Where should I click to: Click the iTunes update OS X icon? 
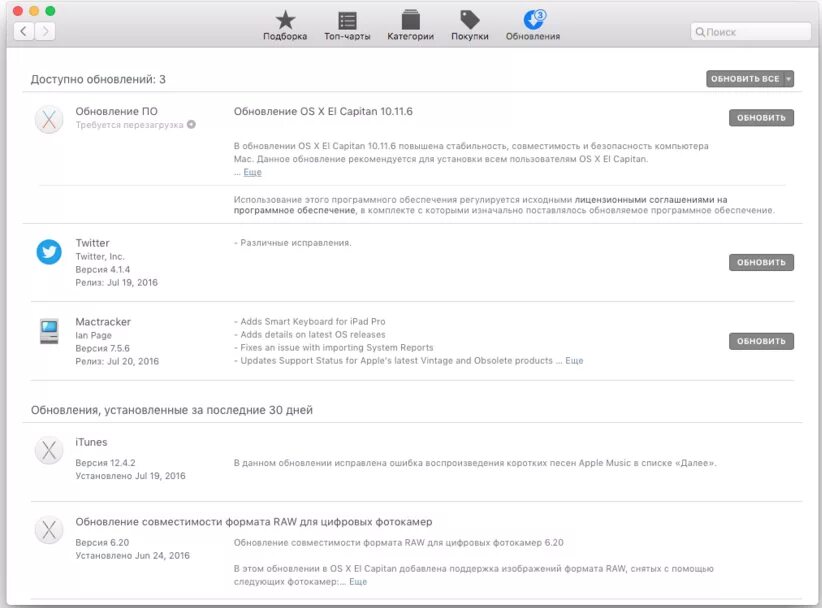tap(49, 450)
